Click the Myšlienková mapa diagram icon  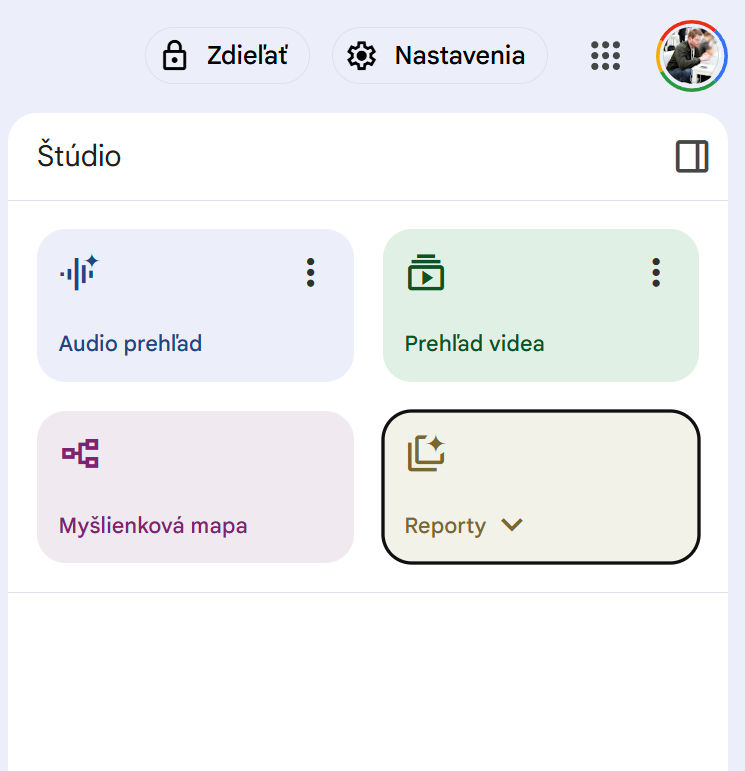pyautogui.click(x=80, y=454)
